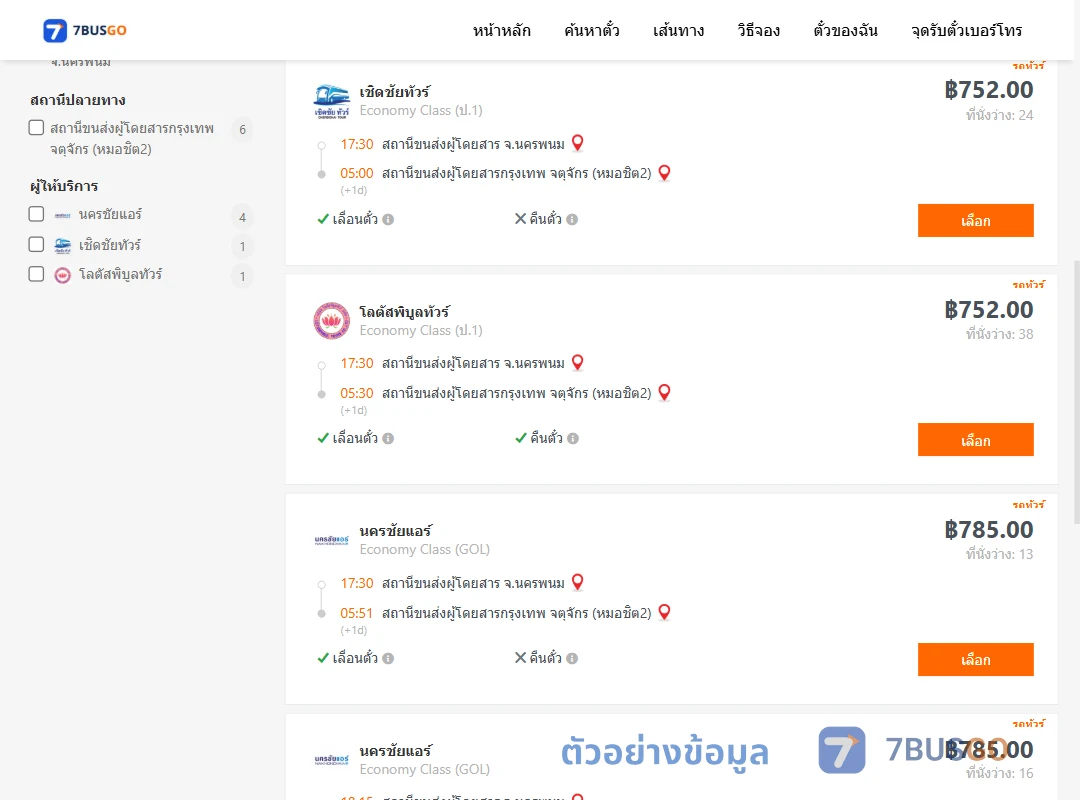Click the ฿785.00 price with ที่นั่งว่าง: 13
Image resolution: width=1080 pixels, height=800 pixels.
[x=988, y=530]
